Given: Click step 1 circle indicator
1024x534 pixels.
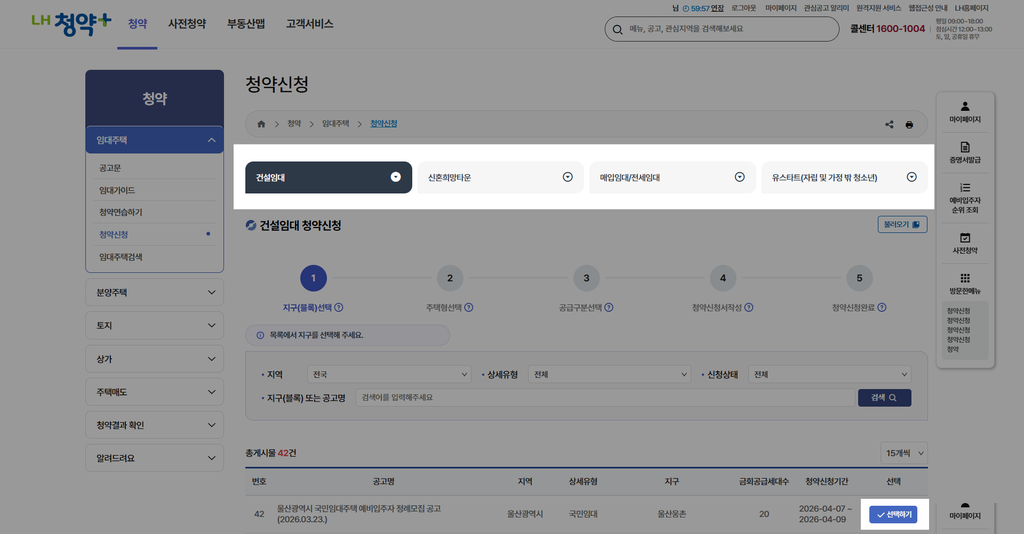Looking at the screenshot, I should (x=313, y=278).
